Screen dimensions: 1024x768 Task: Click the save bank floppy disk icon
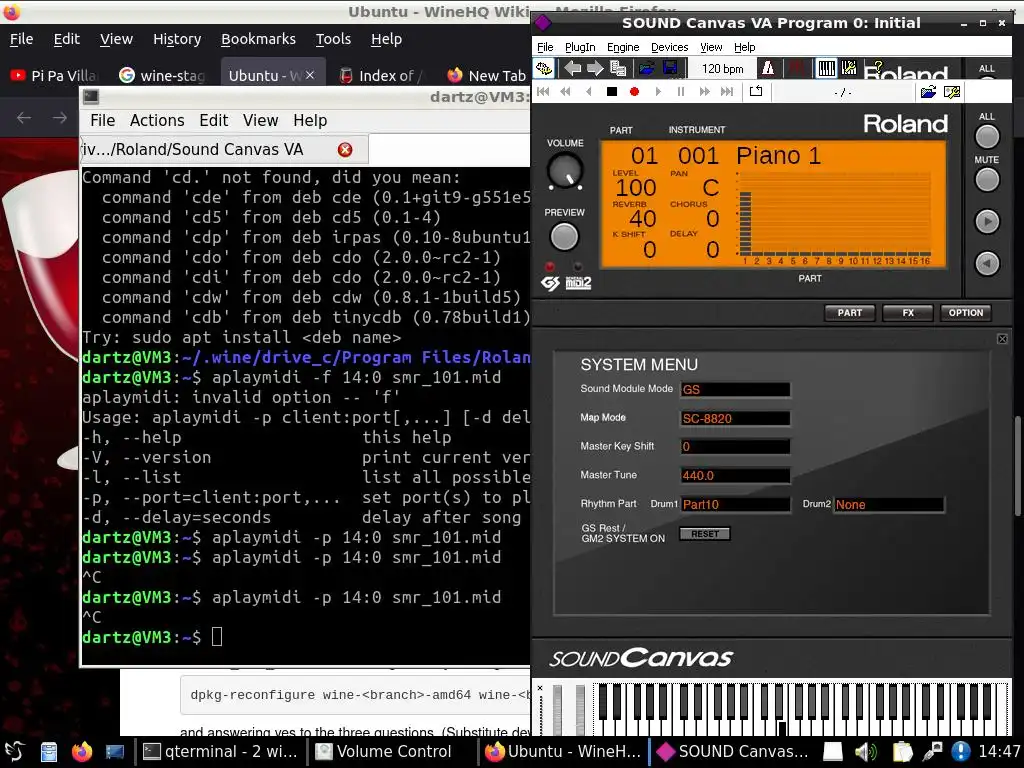tap(669, 68)
